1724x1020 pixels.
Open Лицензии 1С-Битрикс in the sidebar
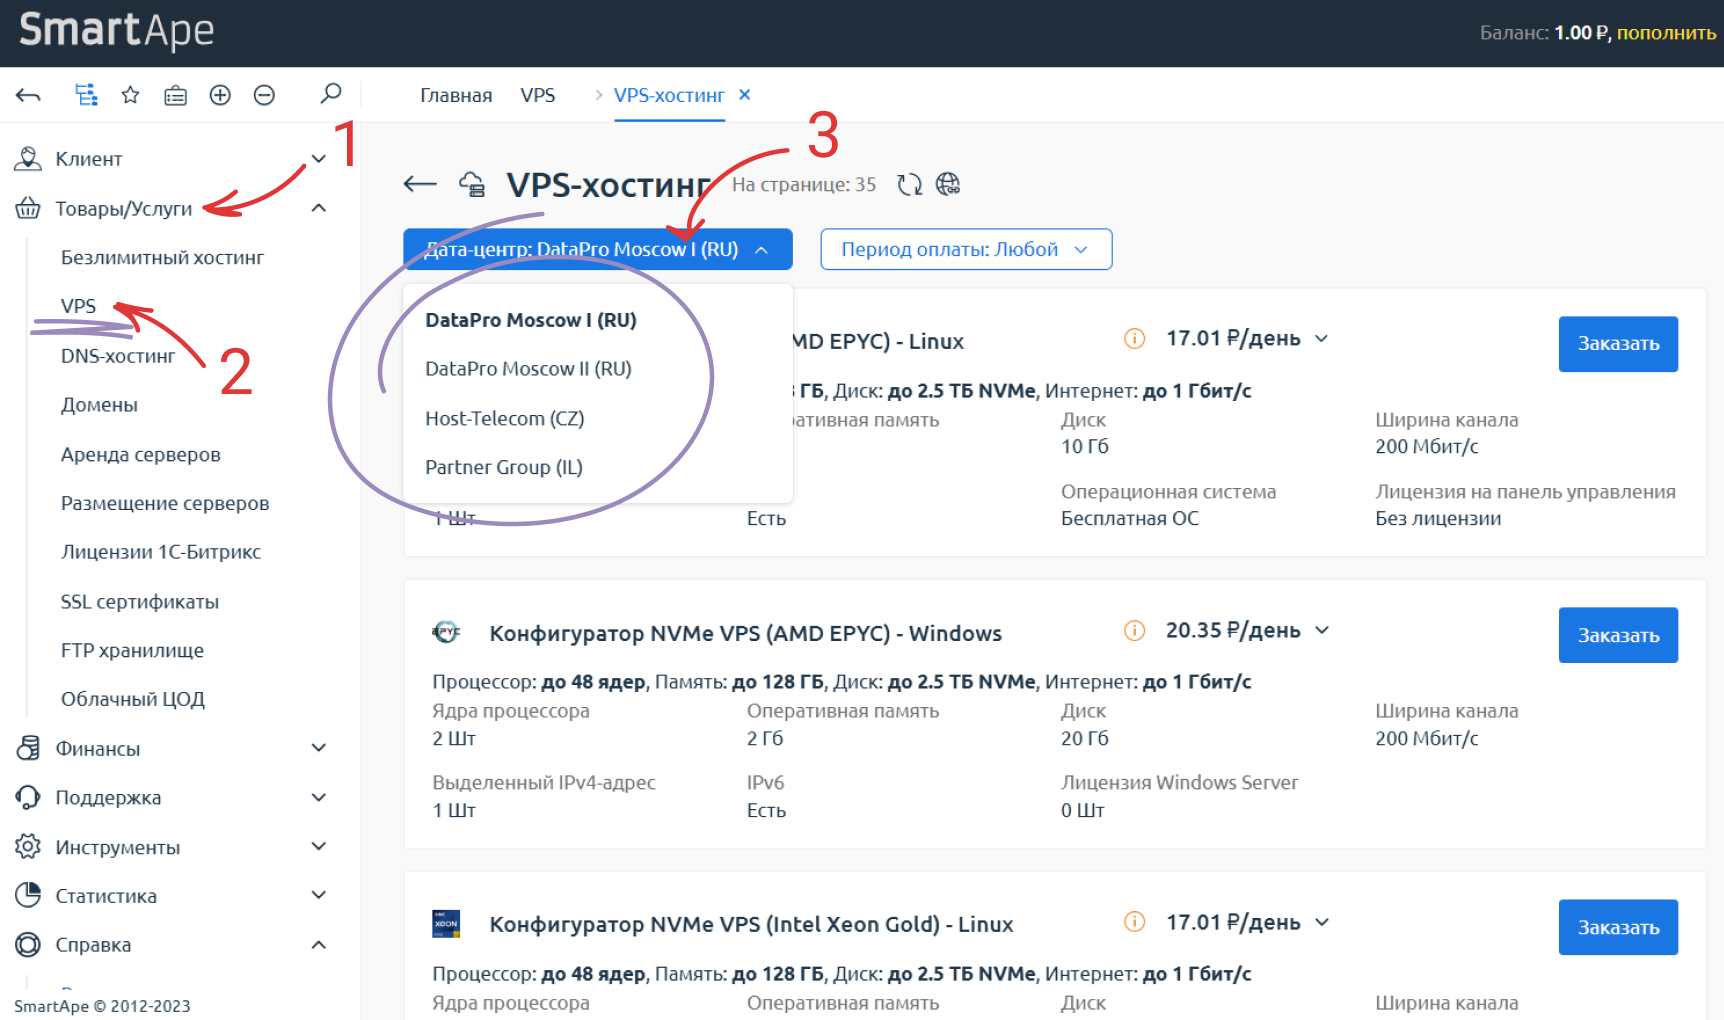point(161,552)
